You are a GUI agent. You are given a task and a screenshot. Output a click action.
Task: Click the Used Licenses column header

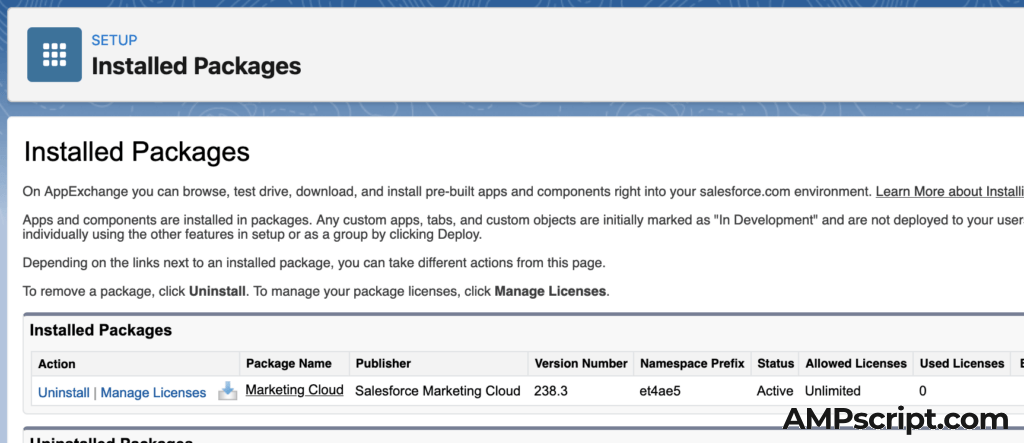[x=962, y=363]
